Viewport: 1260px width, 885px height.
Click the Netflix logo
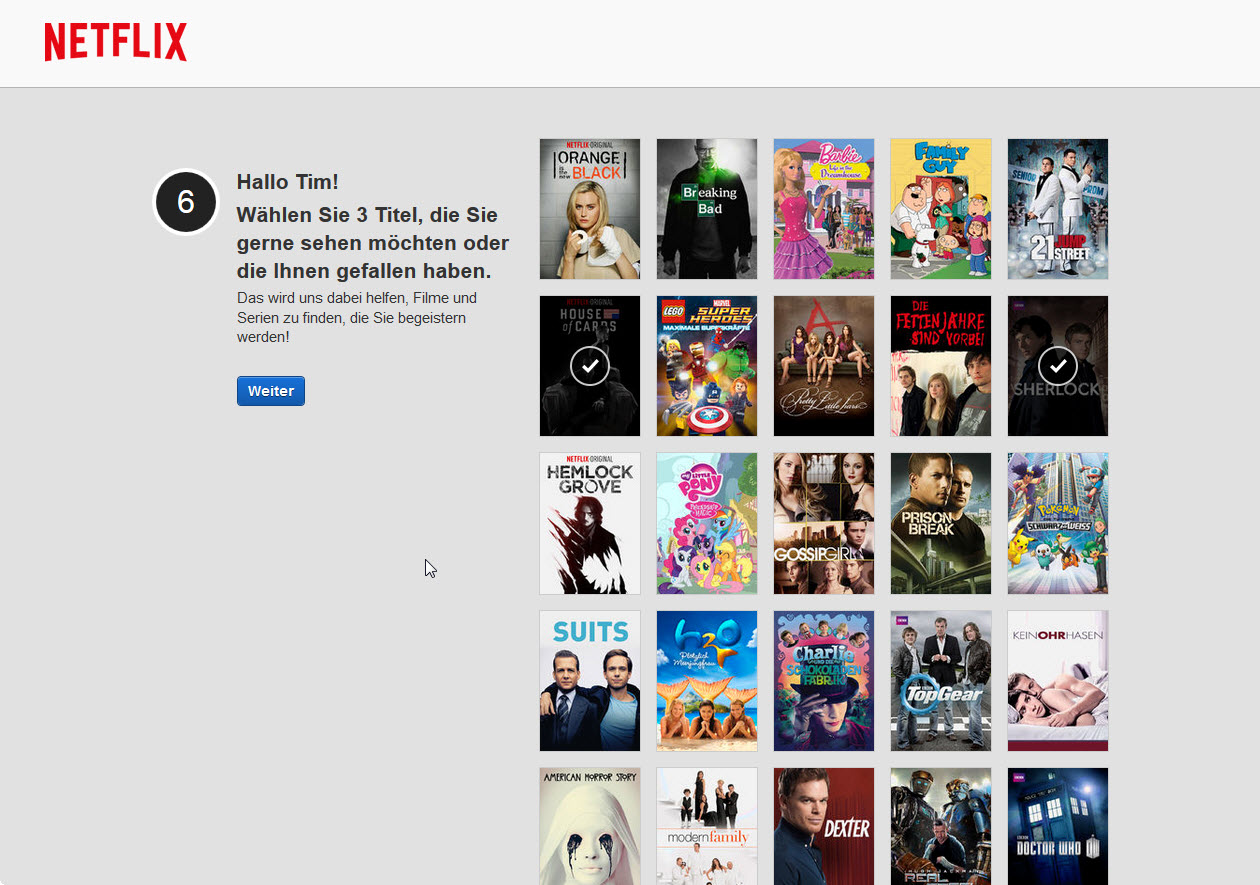point(114,42)
